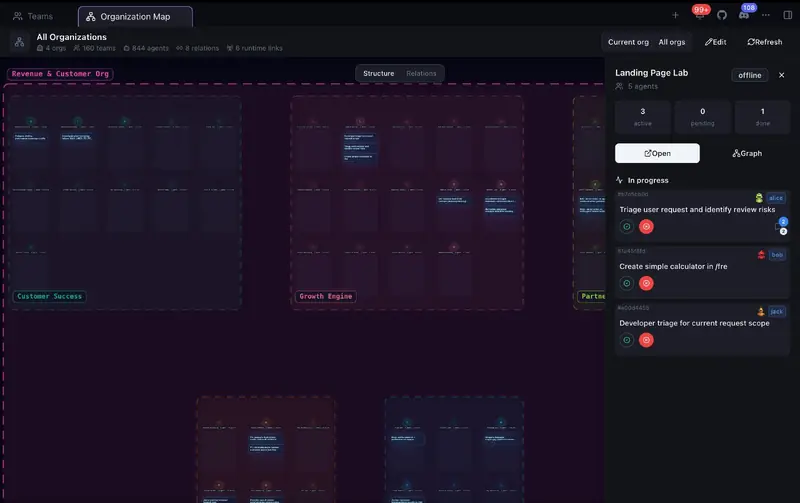Open the GitHub icon link

point(721,15)
